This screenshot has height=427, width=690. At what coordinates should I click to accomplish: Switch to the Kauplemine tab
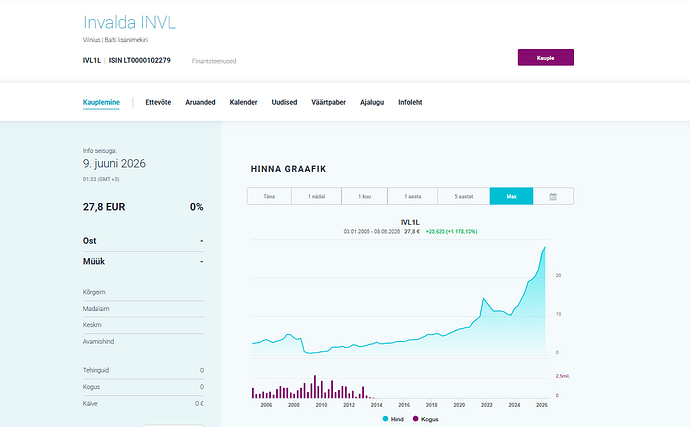(101, 102)
